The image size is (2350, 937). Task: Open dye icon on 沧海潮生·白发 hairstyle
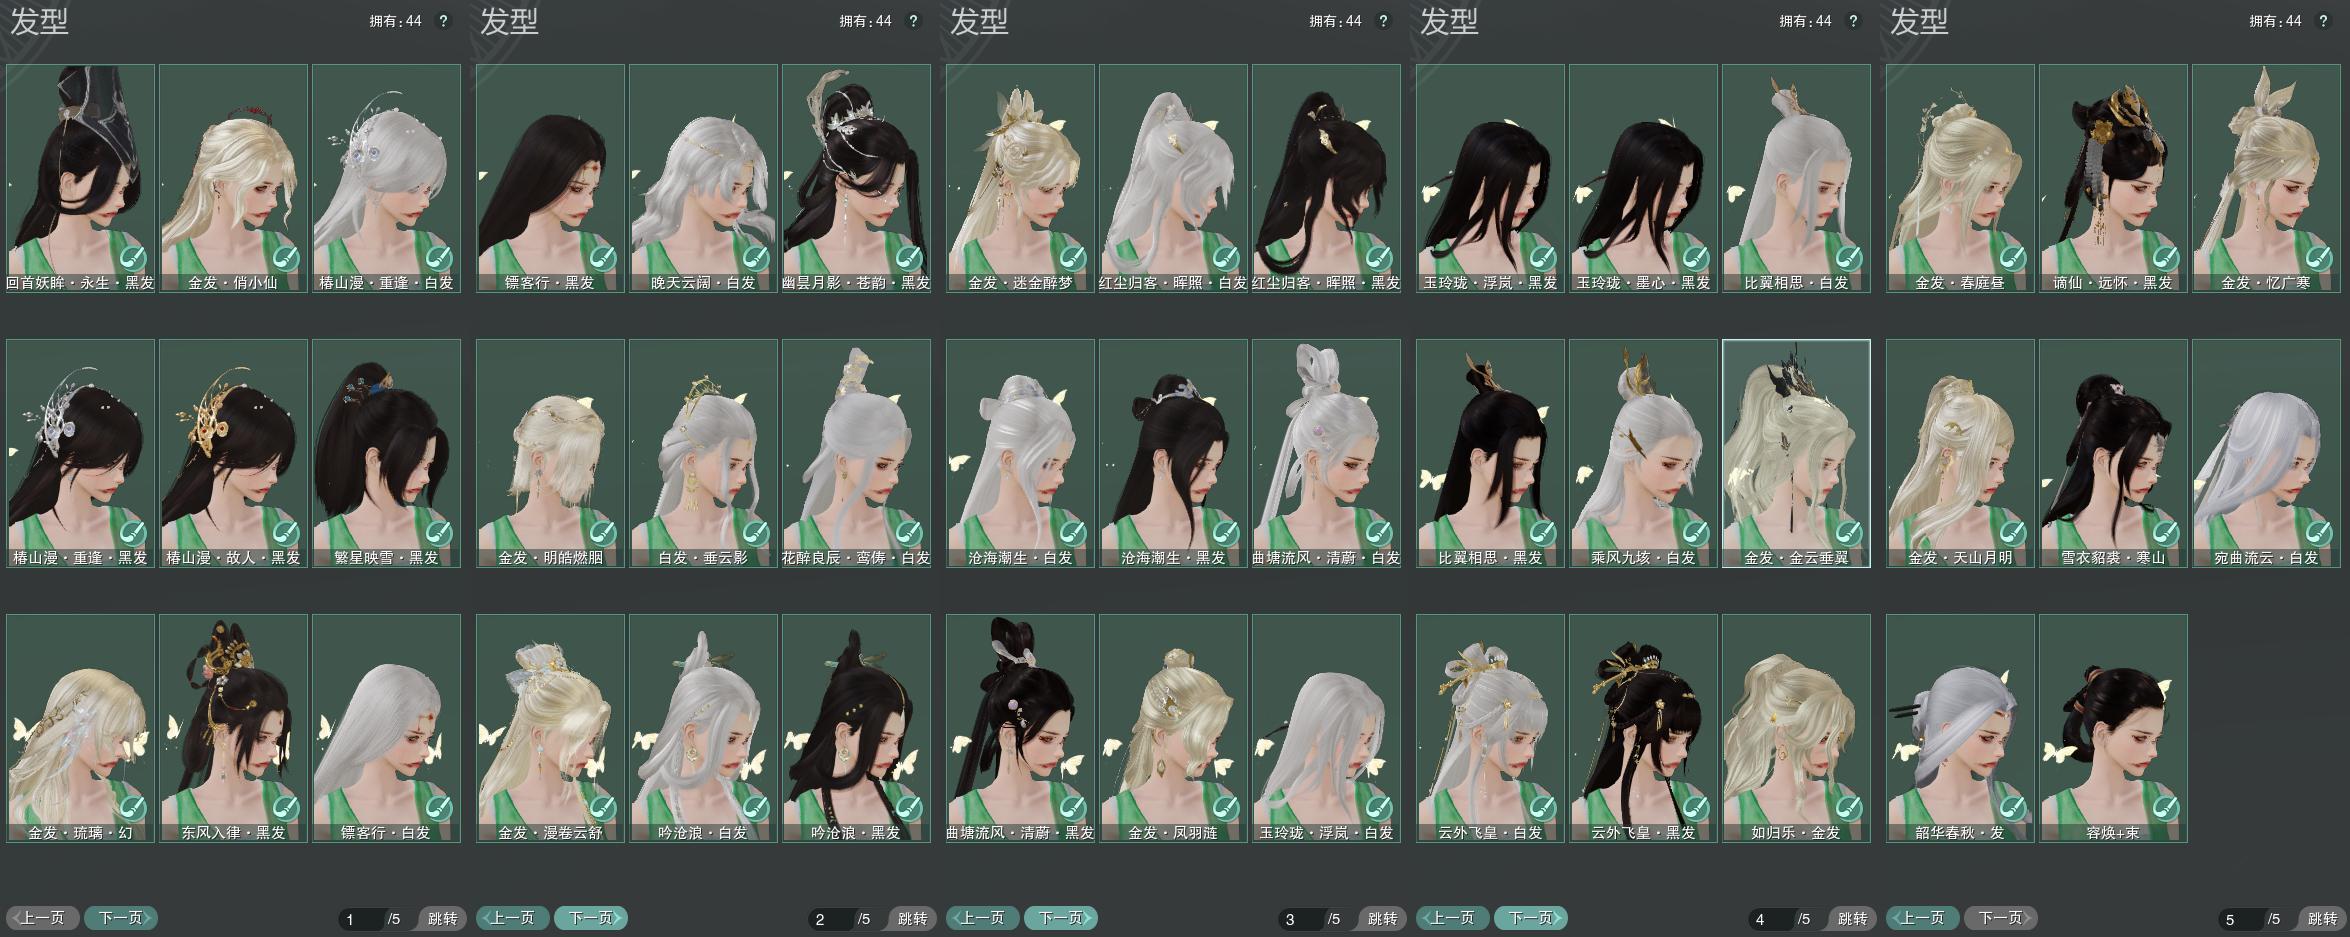tap(1072, 534)
